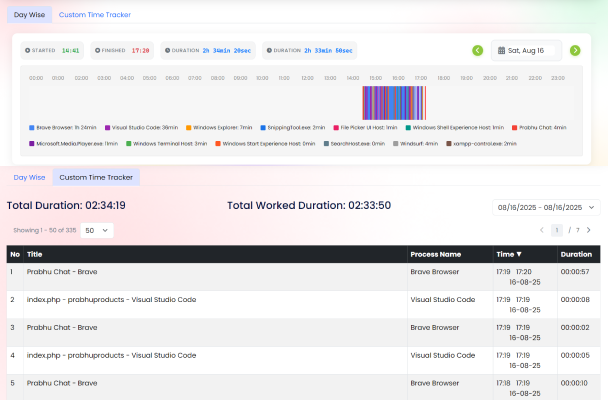Click the Windsurf gray legend swatch
608x400 pixels.
(396, 143)
